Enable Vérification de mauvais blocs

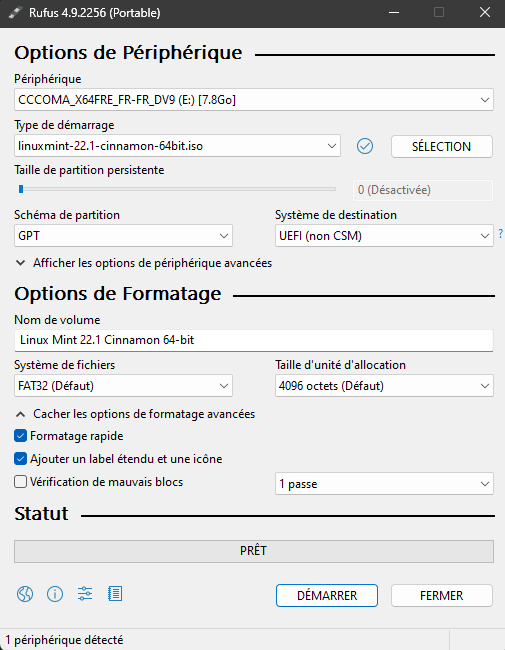pos(20,482)
